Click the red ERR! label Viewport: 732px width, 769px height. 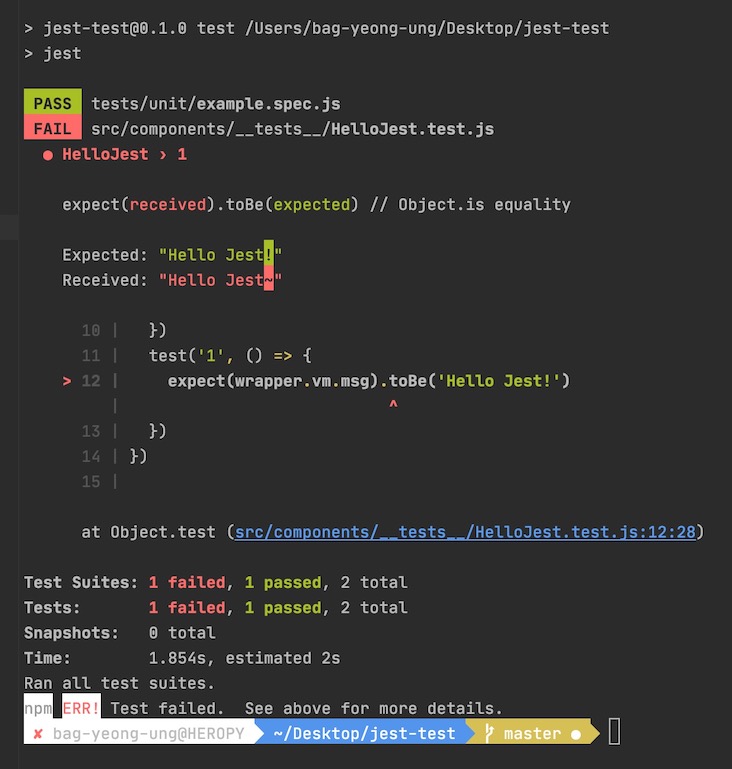81,708
